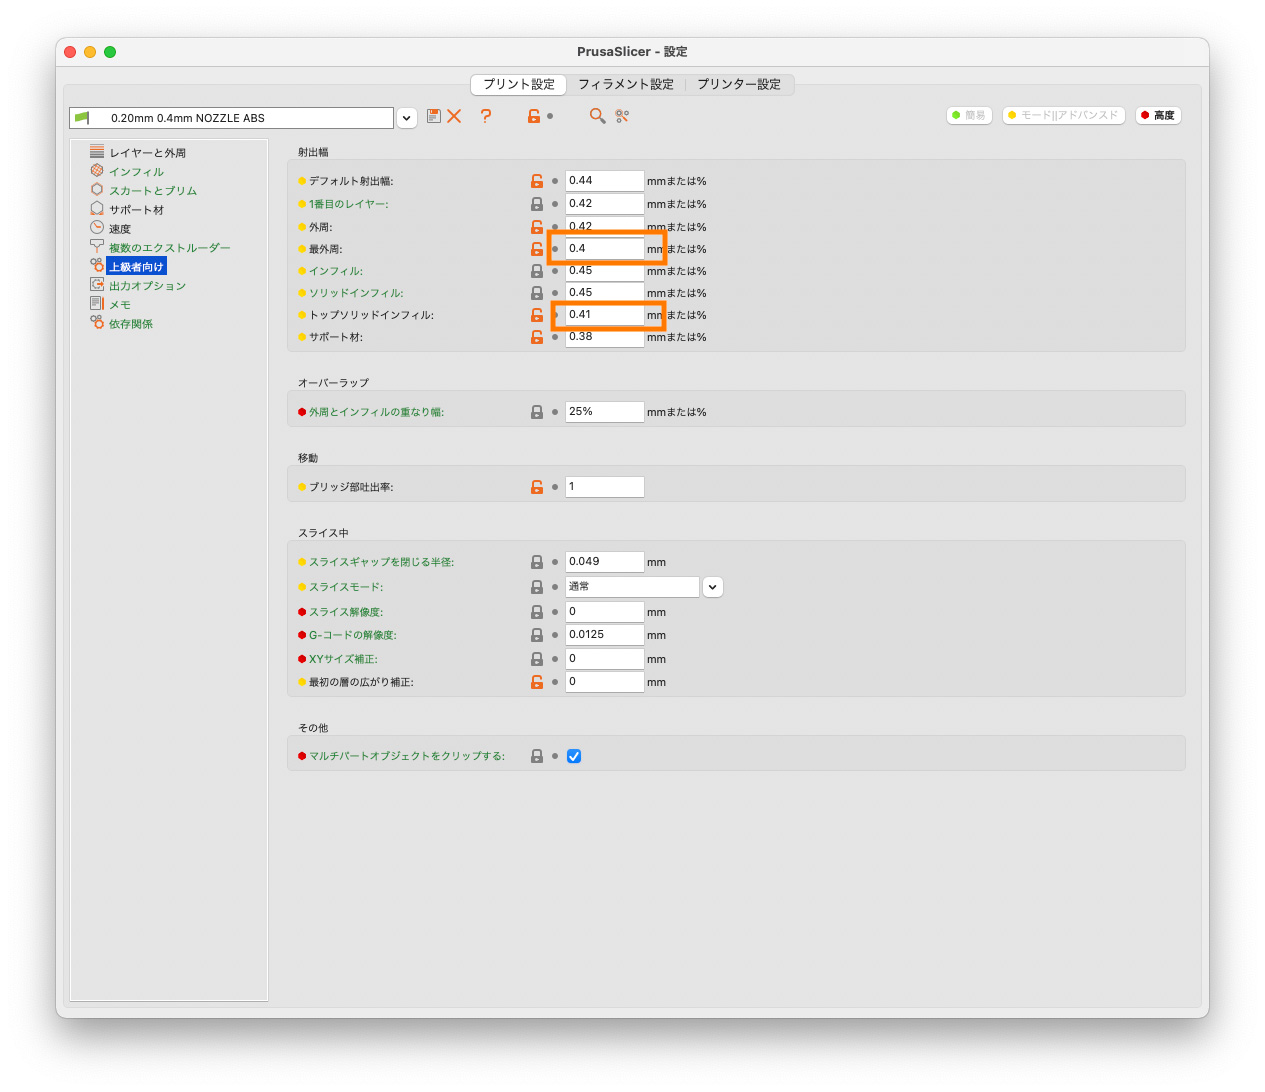This screenshot has height=1092, width=1265.
Task: Open the フィラメント設定 tab
Action: click(626, 85)
